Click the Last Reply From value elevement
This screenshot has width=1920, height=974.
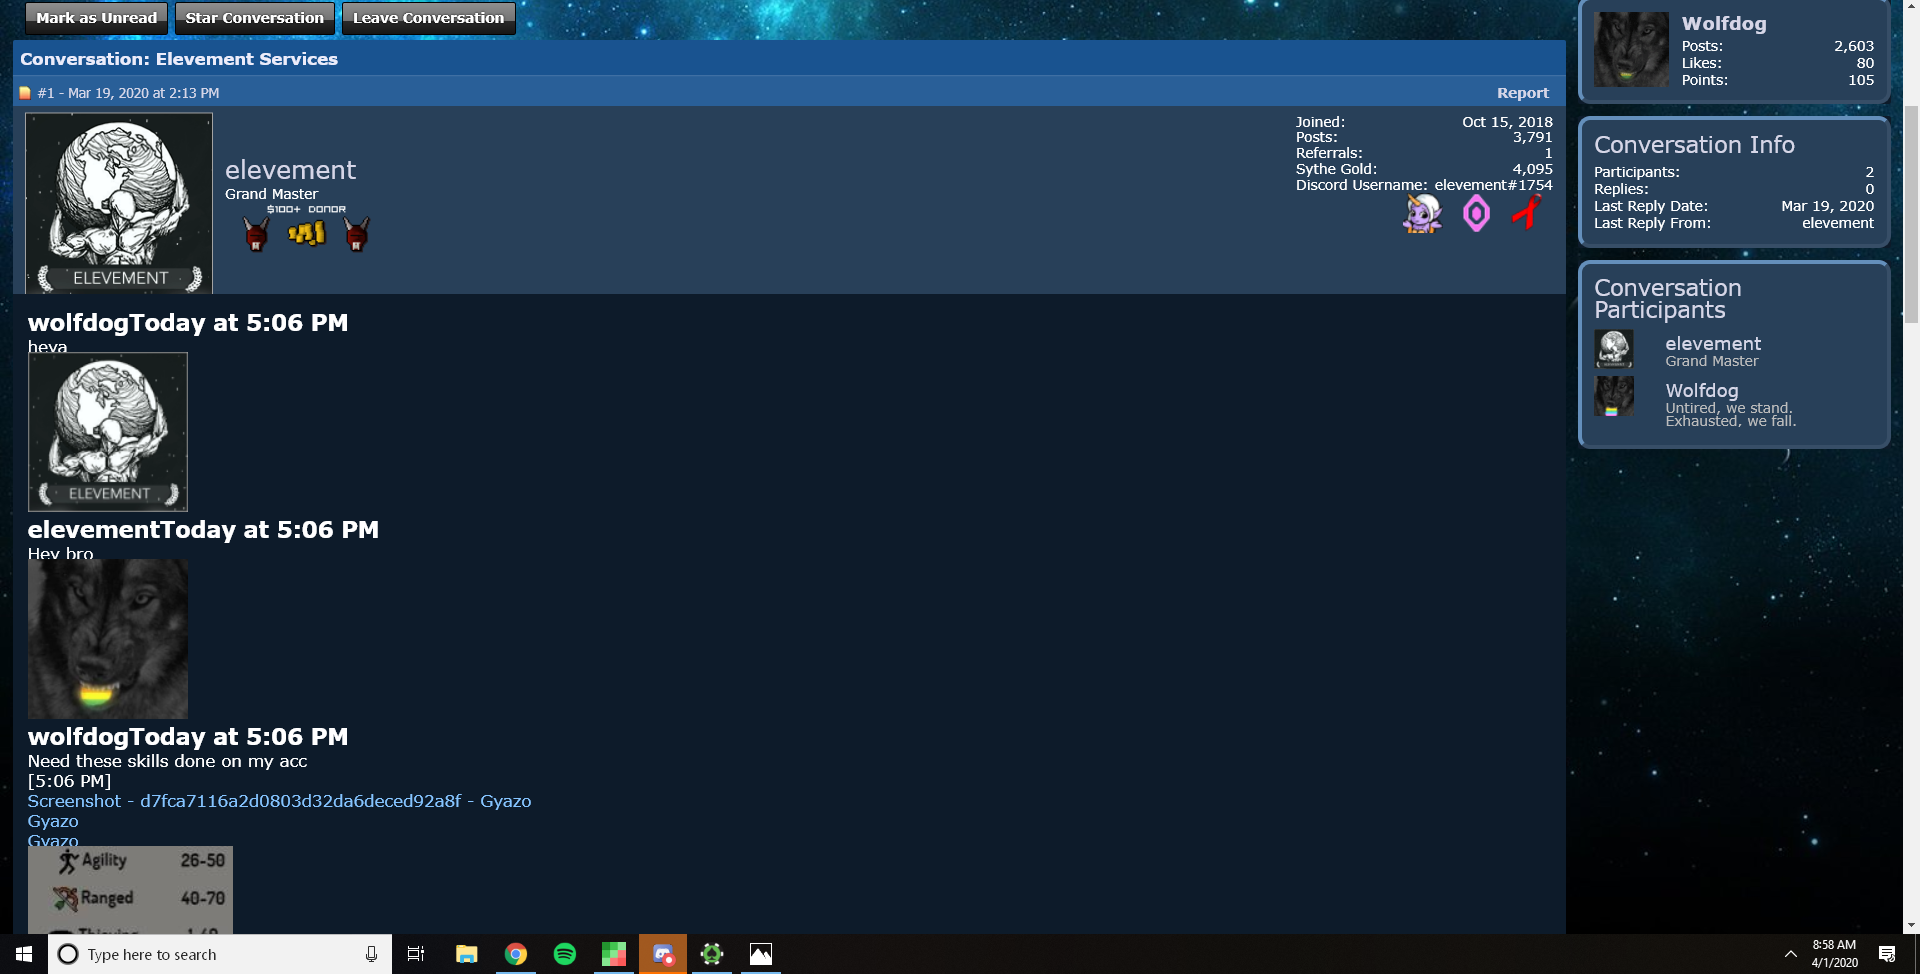point(1838,223)
